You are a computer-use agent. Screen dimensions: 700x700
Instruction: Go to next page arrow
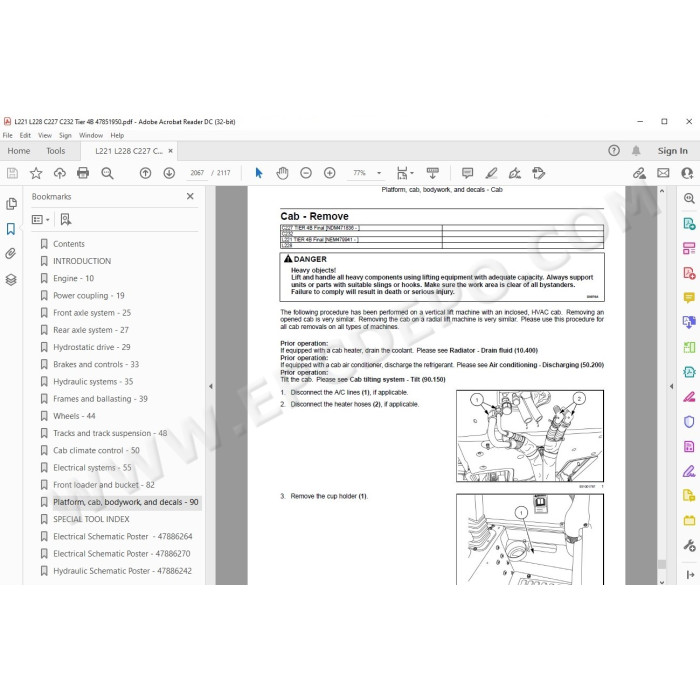[169, 173]
